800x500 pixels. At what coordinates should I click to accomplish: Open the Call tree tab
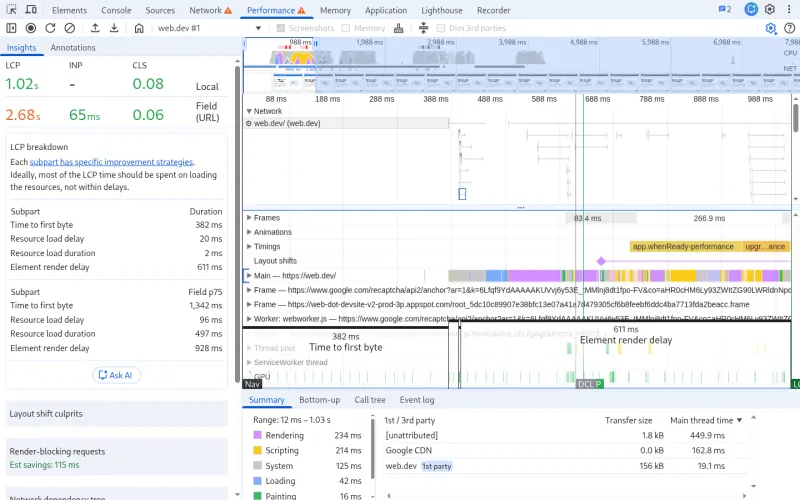click(x=370, y=400)
